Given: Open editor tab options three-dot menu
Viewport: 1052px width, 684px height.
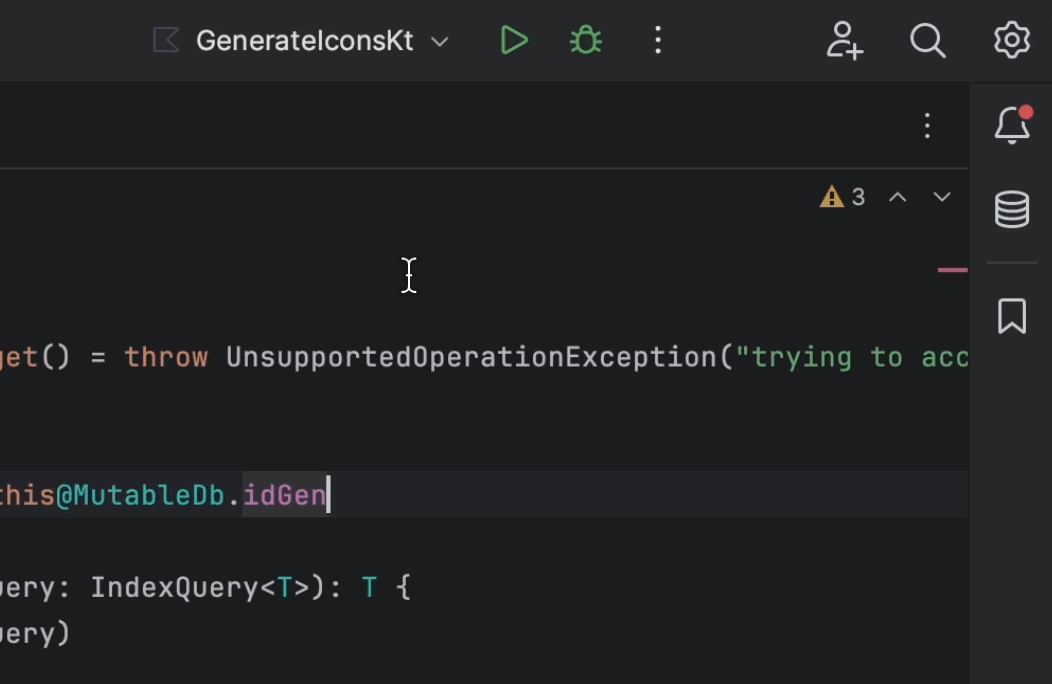Looking at the screenshot, I should 927,126.
